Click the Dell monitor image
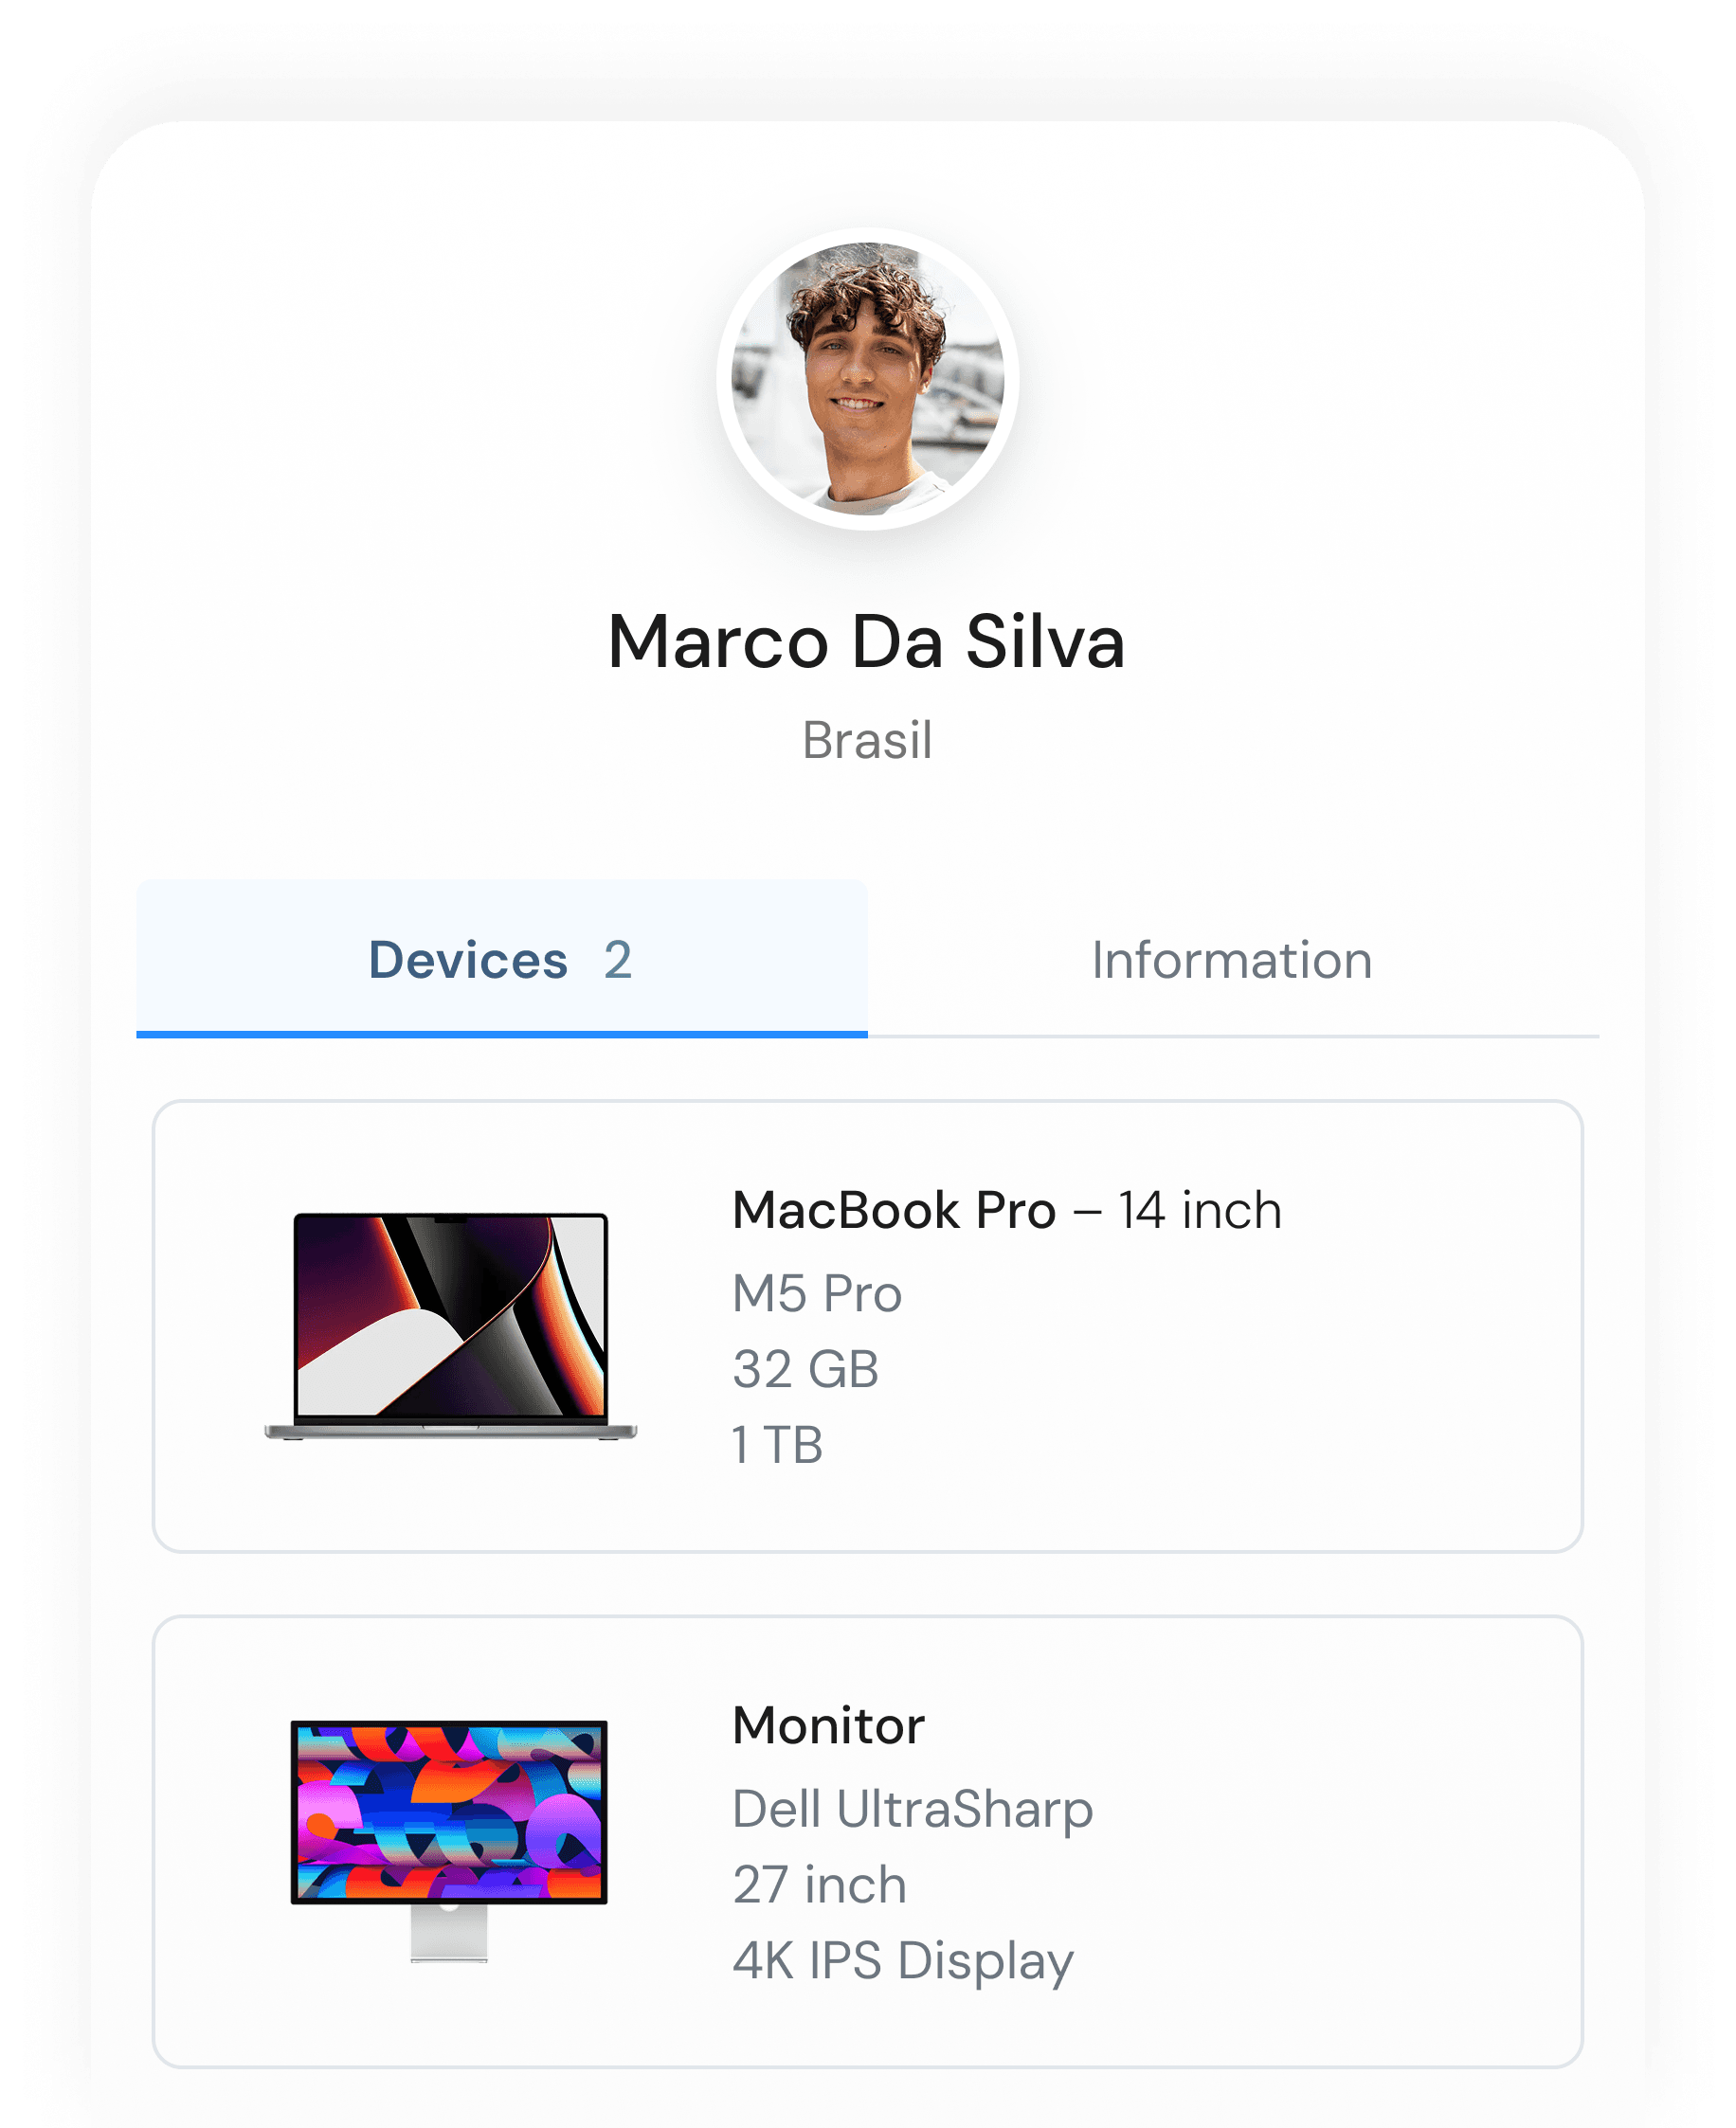This screenshot has width=1736, height=2128. [x=449, y=1841]
